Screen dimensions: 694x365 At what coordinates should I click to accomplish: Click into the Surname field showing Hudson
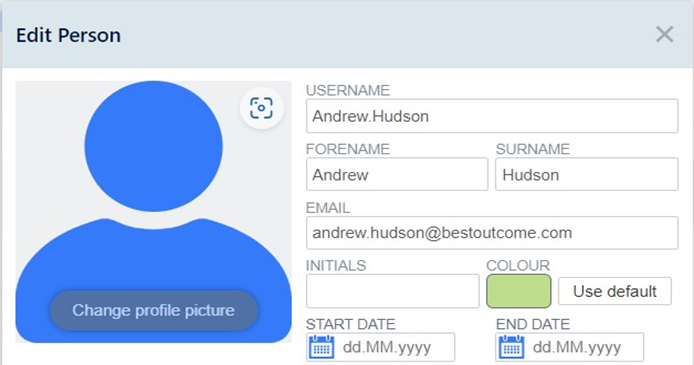tap(586, 174)
